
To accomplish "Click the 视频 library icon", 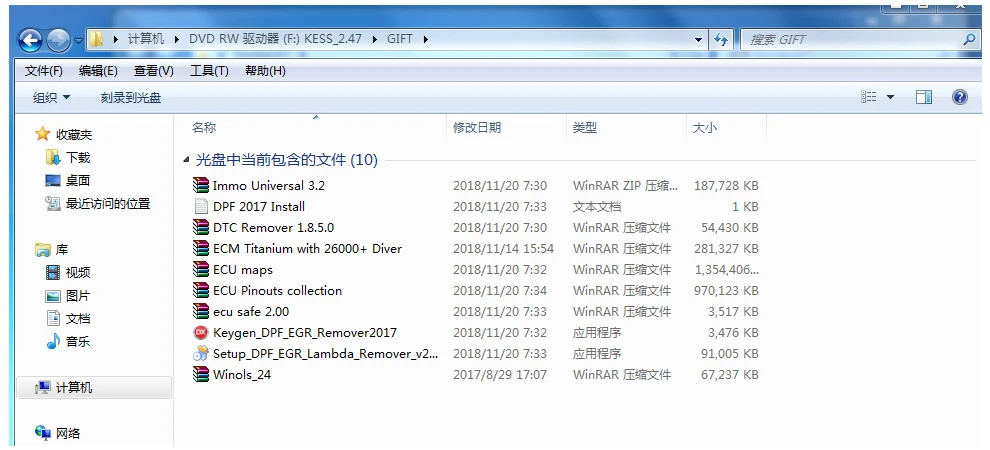I will pyautogui.click(x=53, y=273).
